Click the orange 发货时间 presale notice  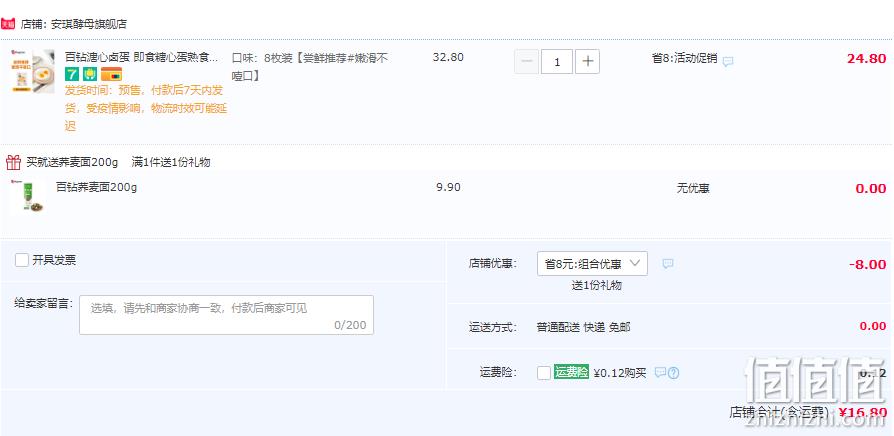pos(146,108)
